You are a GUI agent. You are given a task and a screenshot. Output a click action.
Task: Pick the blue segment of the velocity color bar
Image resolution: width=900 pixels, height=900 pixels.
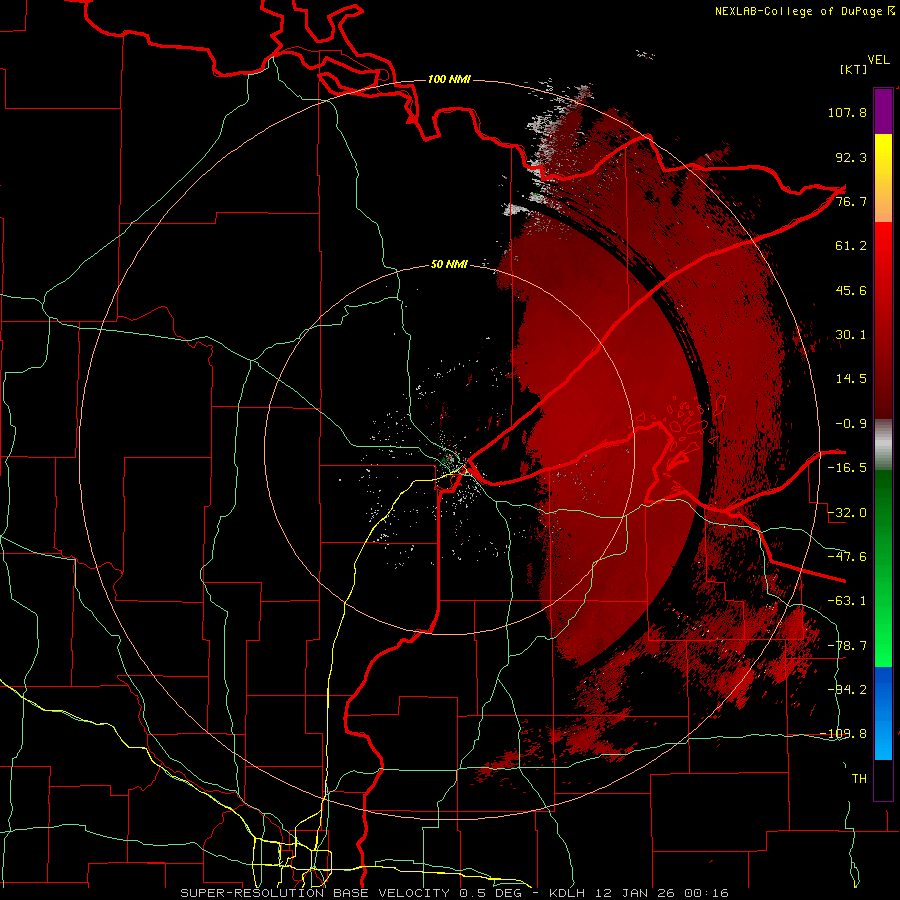click(x=883, y=713)
